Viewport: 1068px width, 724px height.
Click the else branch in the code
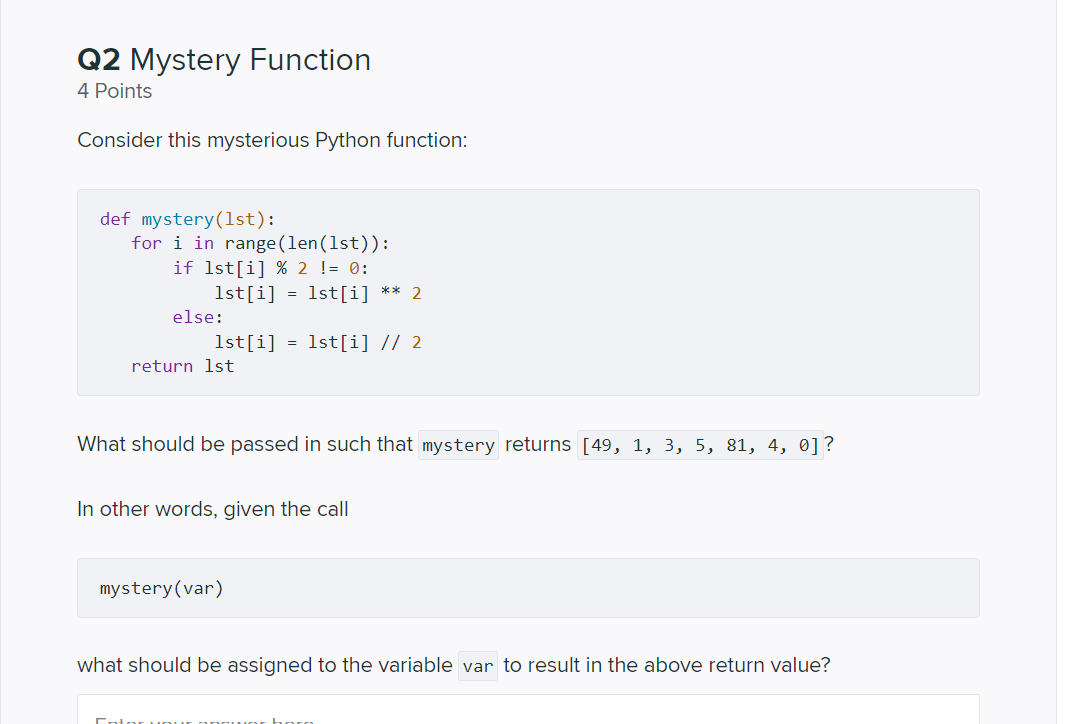point(193,317)
